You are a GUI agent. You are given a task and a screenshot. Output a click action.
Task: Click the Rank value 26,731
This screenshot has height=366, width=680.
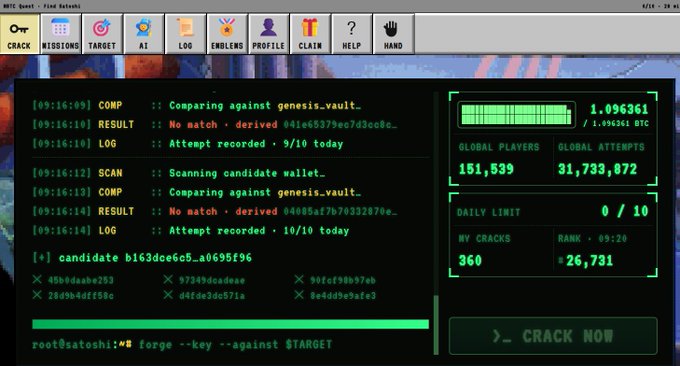tap(586, 260)
